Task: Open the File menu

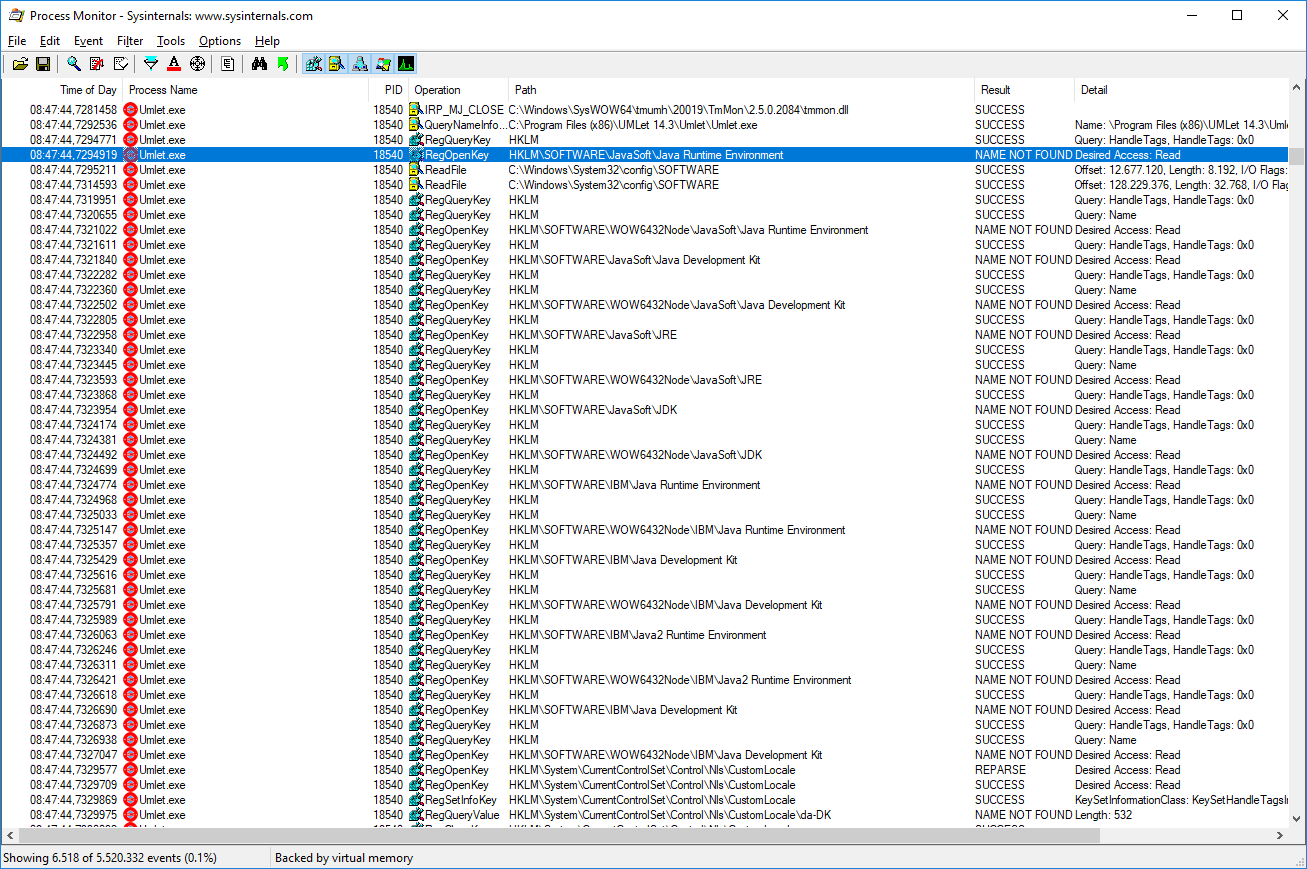Action: coord(17,41)
